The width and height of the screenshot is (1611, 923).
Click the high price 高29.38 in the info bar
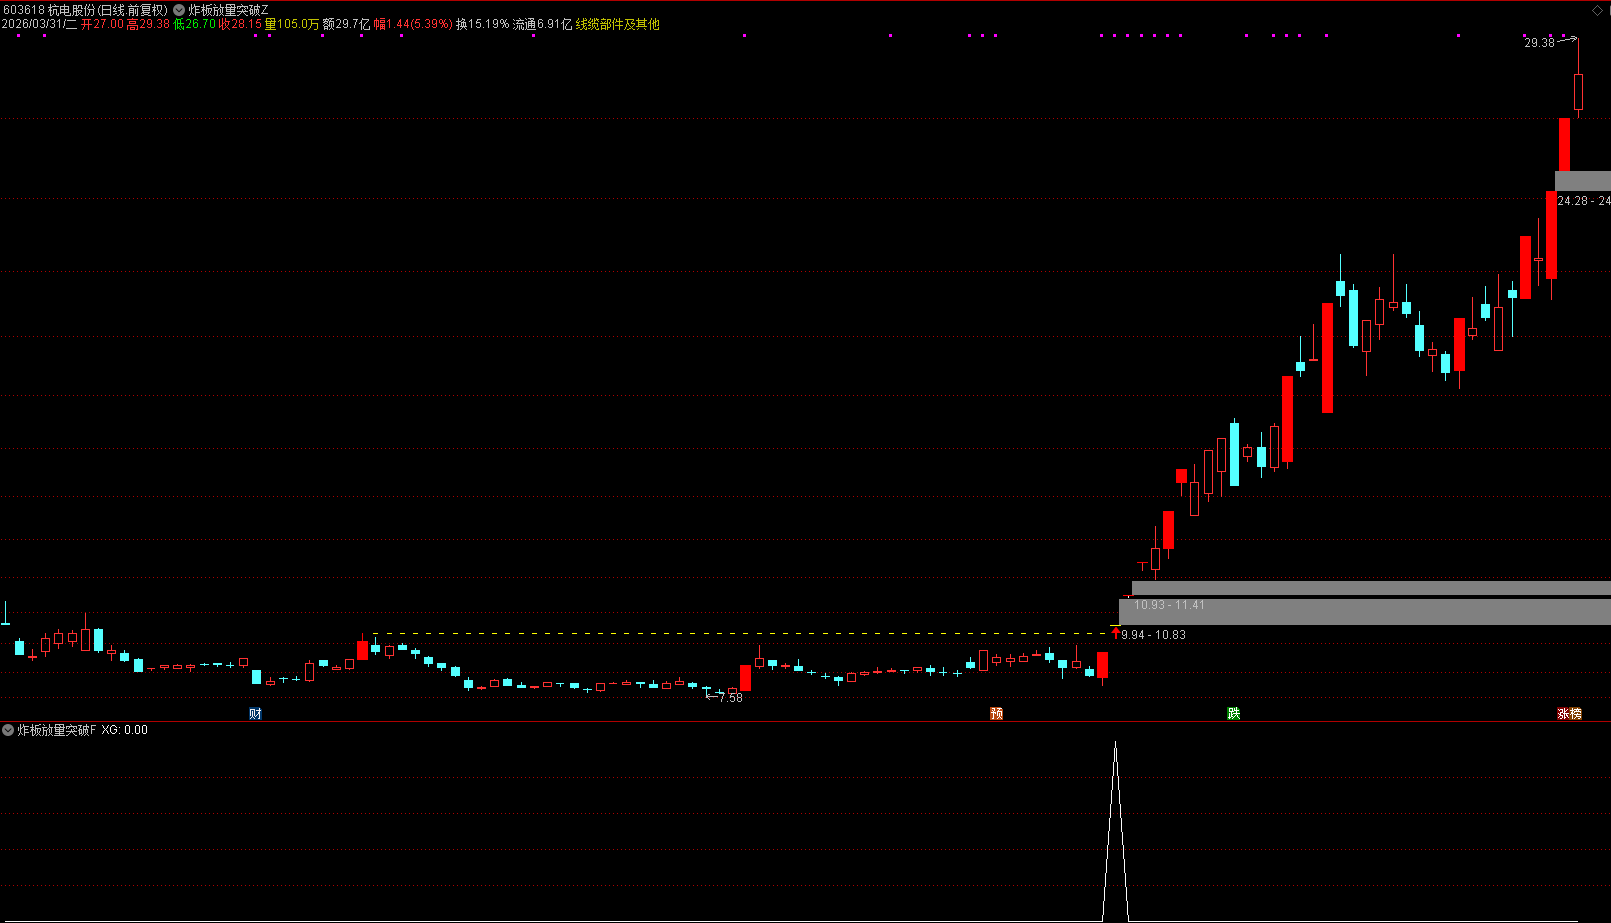click(x=148, y=24)
